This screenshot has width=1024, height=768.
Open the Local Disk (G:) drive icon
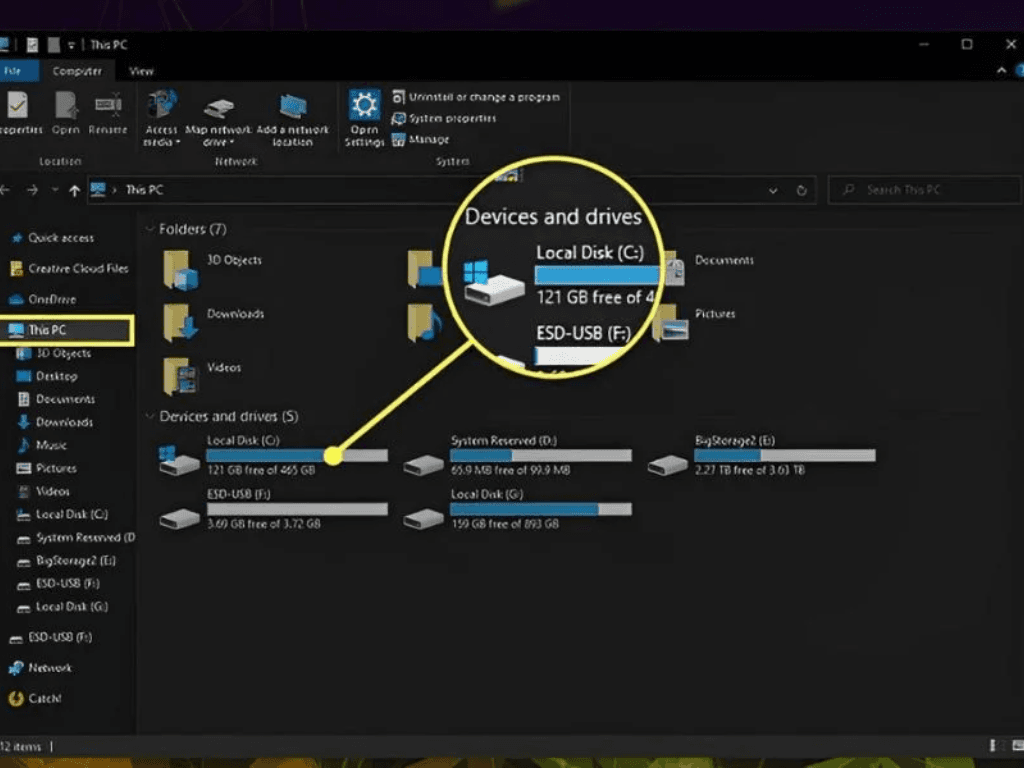[424, 517]
